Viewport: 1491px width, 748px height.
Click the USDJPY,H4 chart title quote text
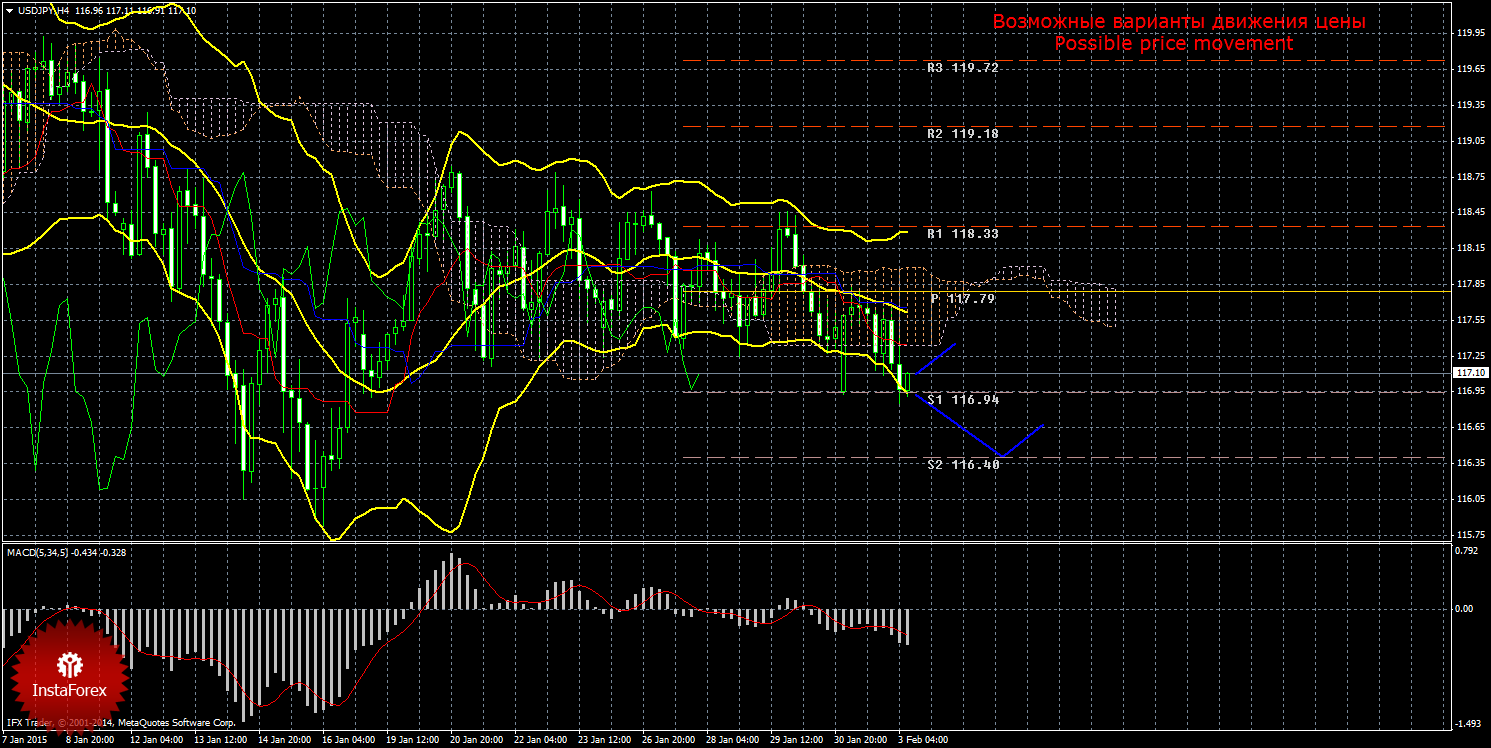pos(107,10)
